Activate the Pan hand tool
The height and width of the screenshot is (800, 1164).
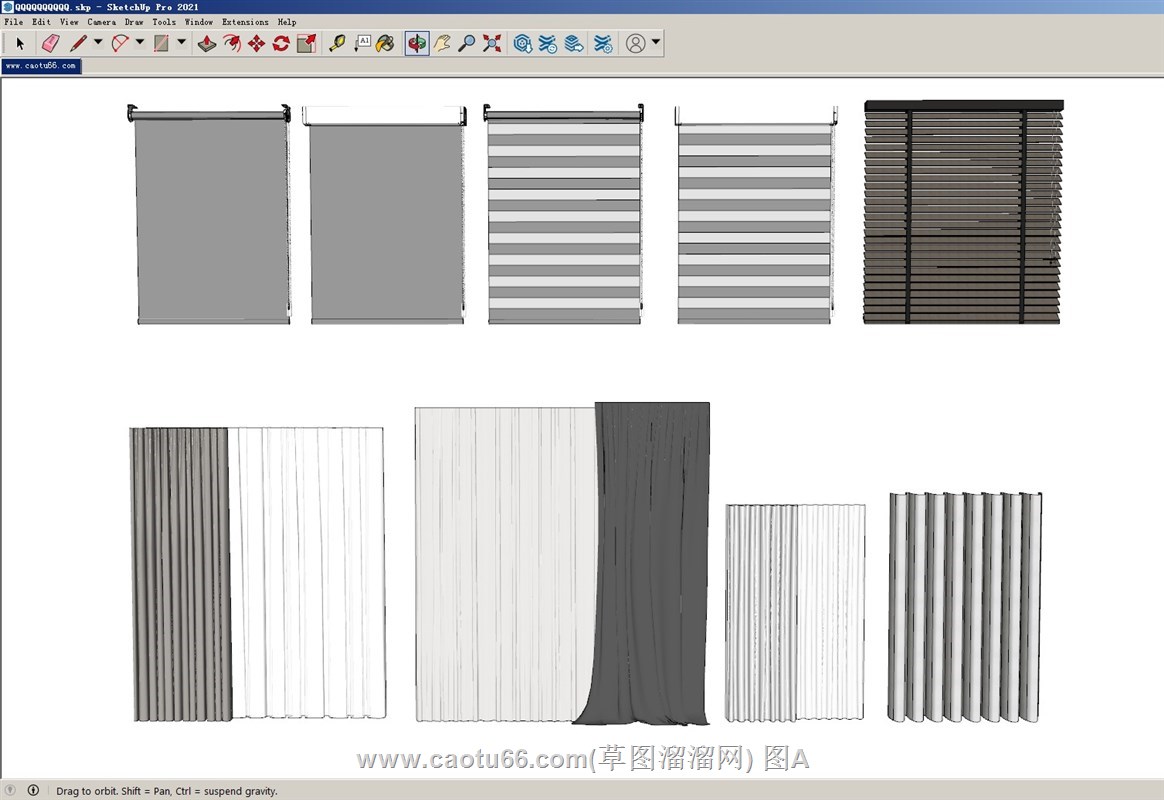[442, 43]
